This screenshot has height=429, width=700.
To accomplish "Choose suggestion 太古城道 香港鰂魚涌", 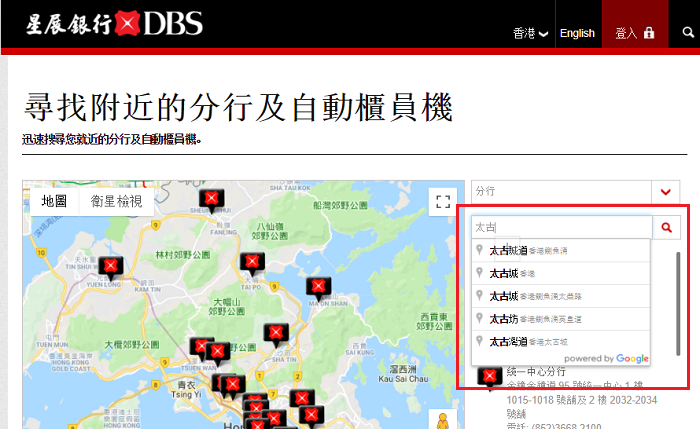I will pos(561,250).
